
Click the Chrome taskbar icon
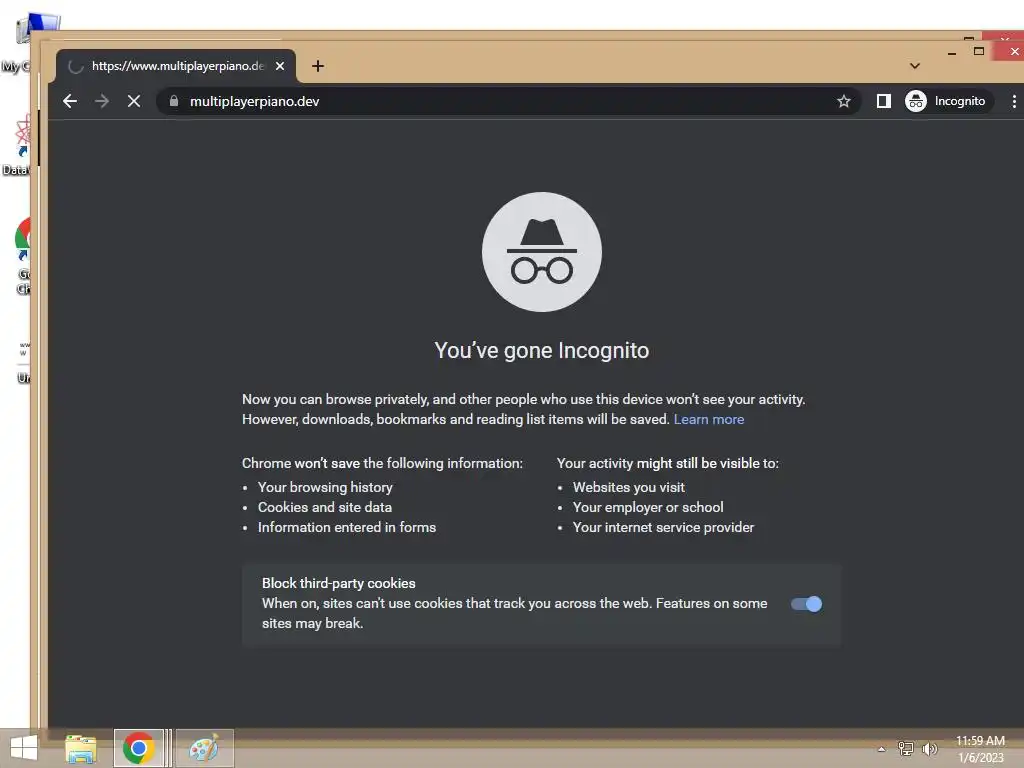click(138, 748)
